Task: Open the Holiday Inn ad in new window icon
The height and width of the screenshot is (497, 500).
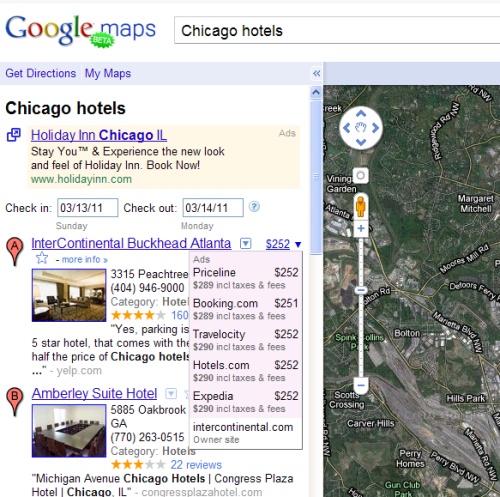Action: [x=14, y=135]
